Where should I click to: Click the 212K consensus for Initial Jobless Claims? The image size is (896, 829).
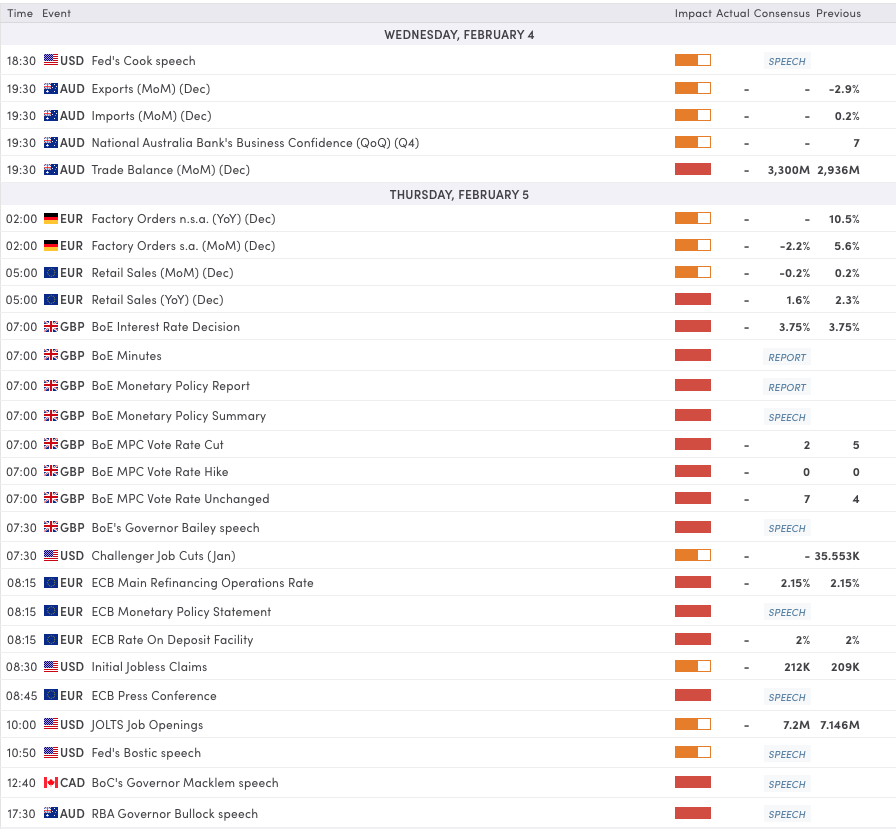point(797,667)
